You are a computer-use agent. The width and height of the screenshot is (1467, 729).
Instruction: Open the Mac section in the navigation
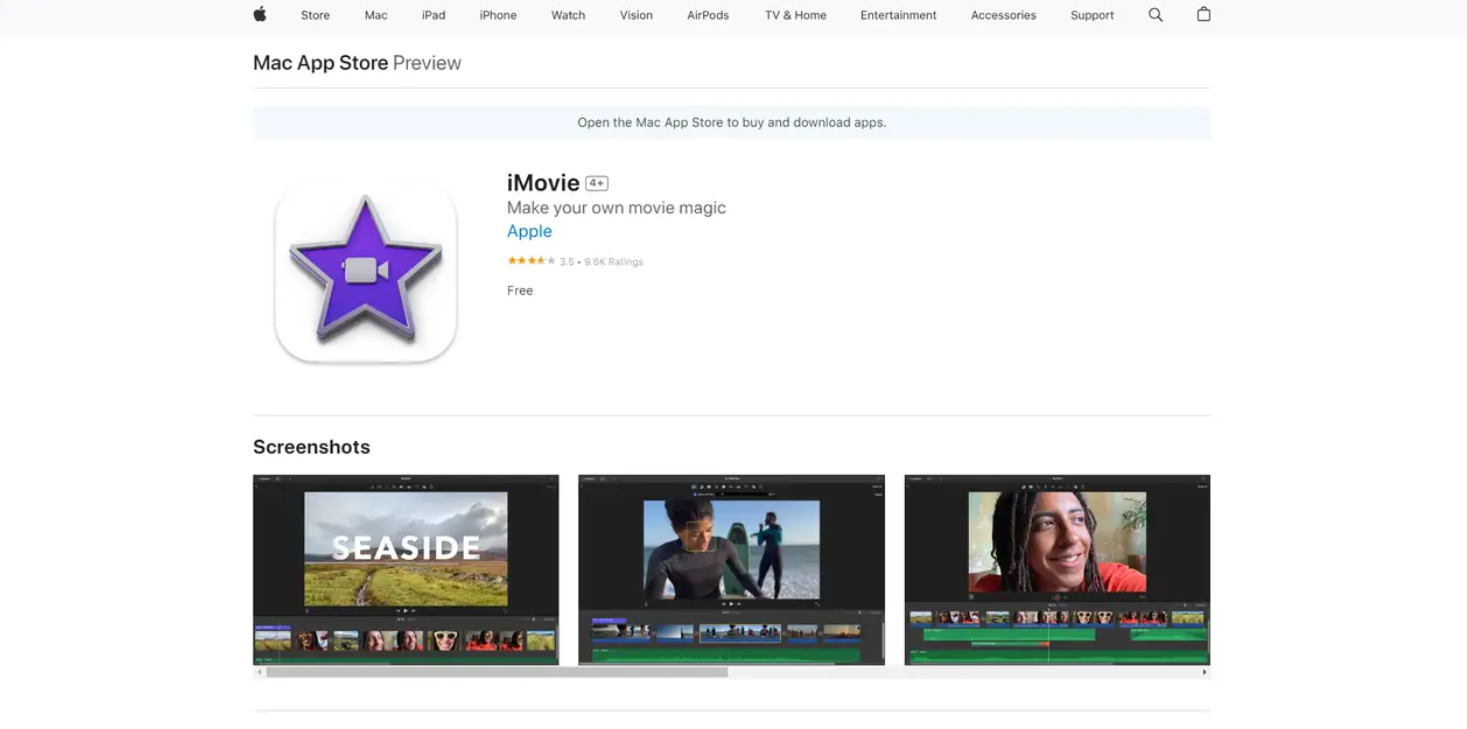click(x=375, y=15)
